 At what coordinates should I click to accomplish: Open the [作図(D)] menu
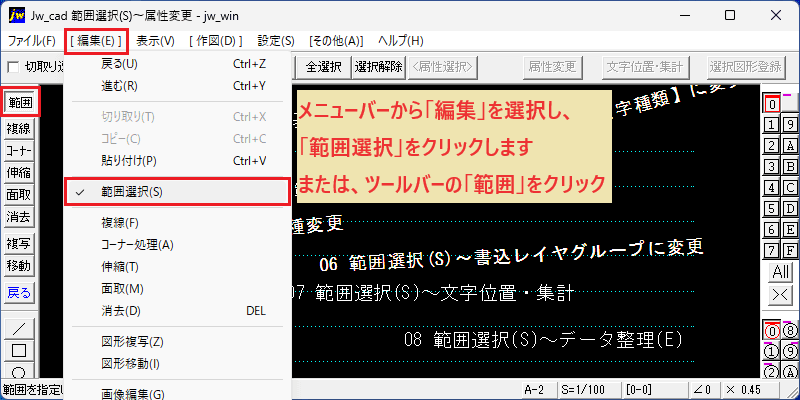coord(215,41)
